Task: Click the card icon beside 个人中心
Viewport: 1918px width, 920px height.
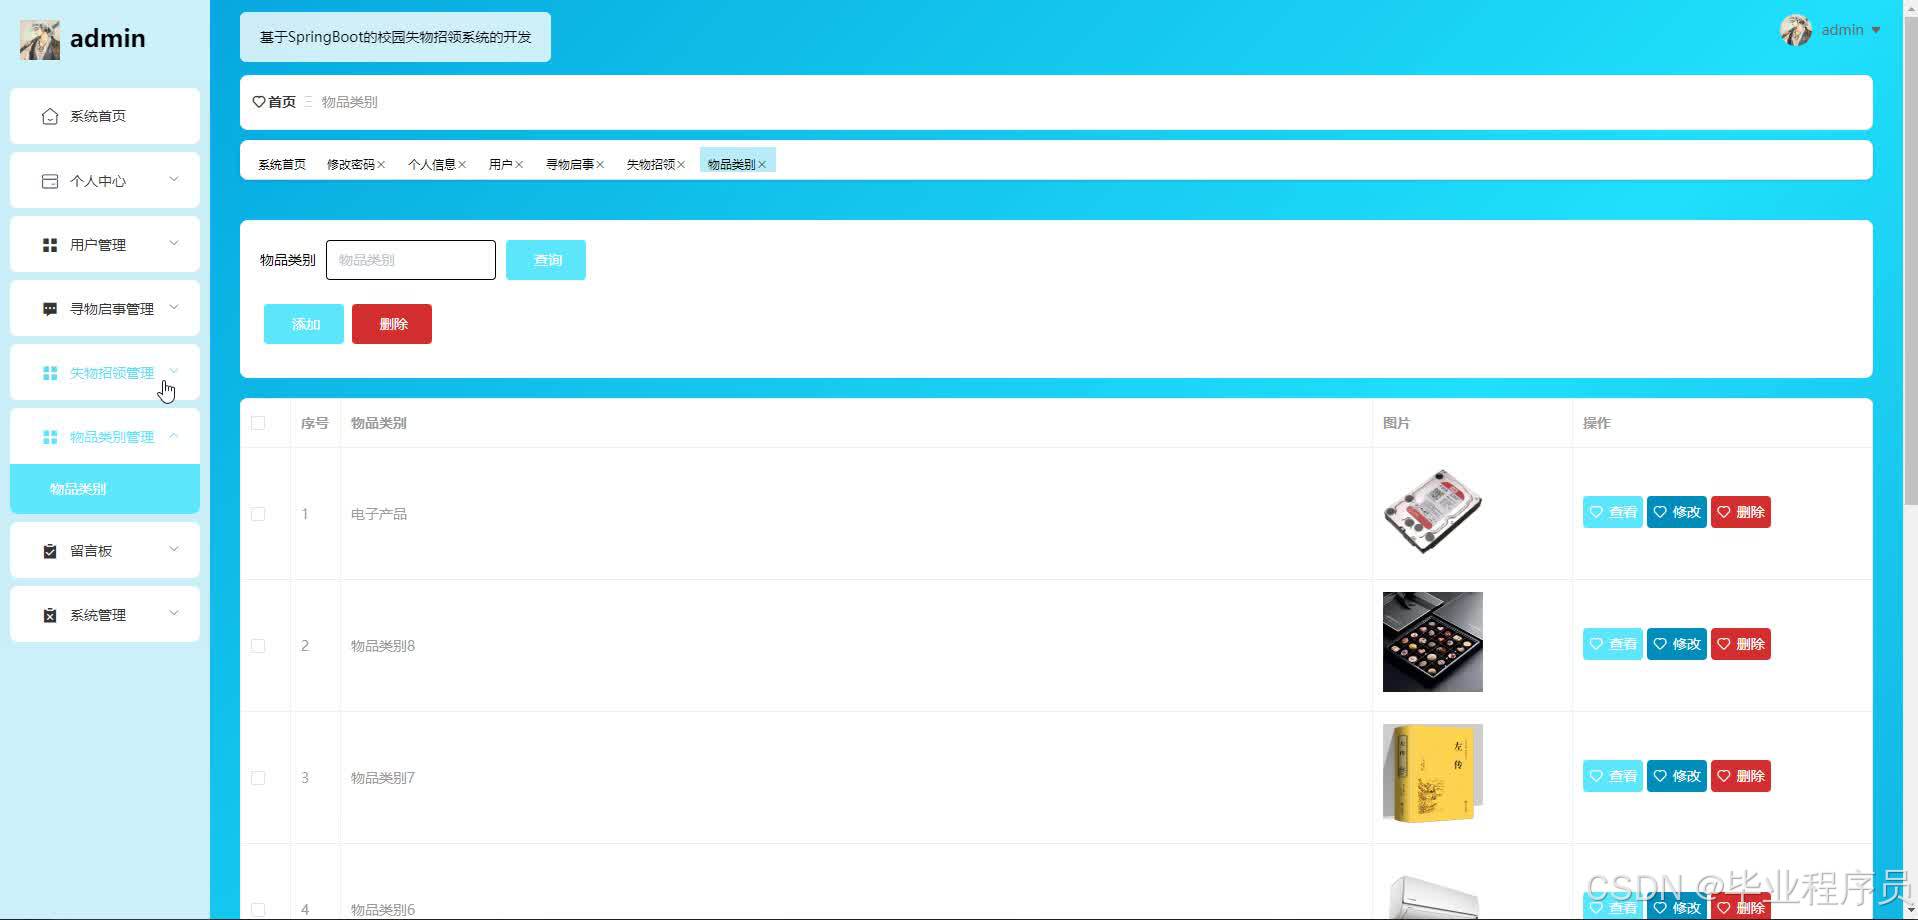Action: pos(50,181)
